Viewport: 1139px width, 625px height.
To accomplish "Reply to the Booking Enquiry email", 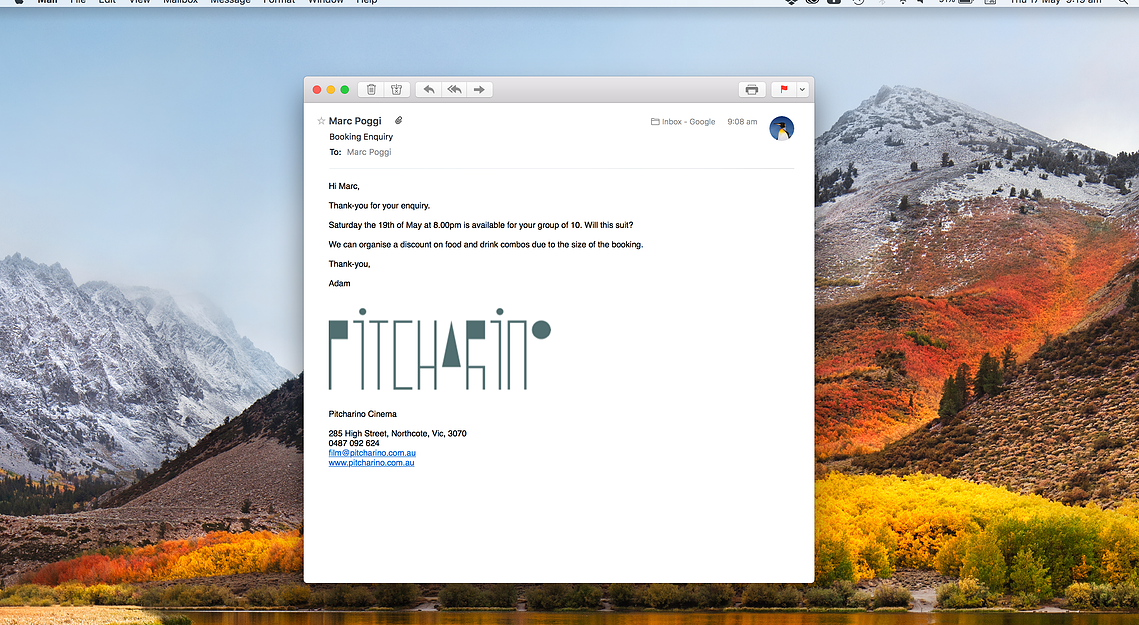I will pos(429,89).
